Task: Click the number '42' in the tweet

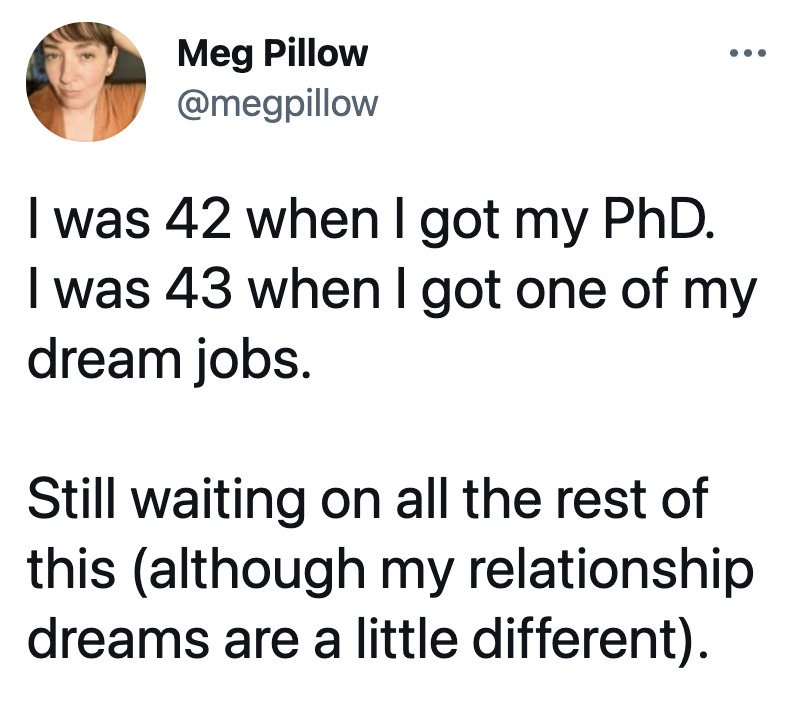Action: (199, 221)
